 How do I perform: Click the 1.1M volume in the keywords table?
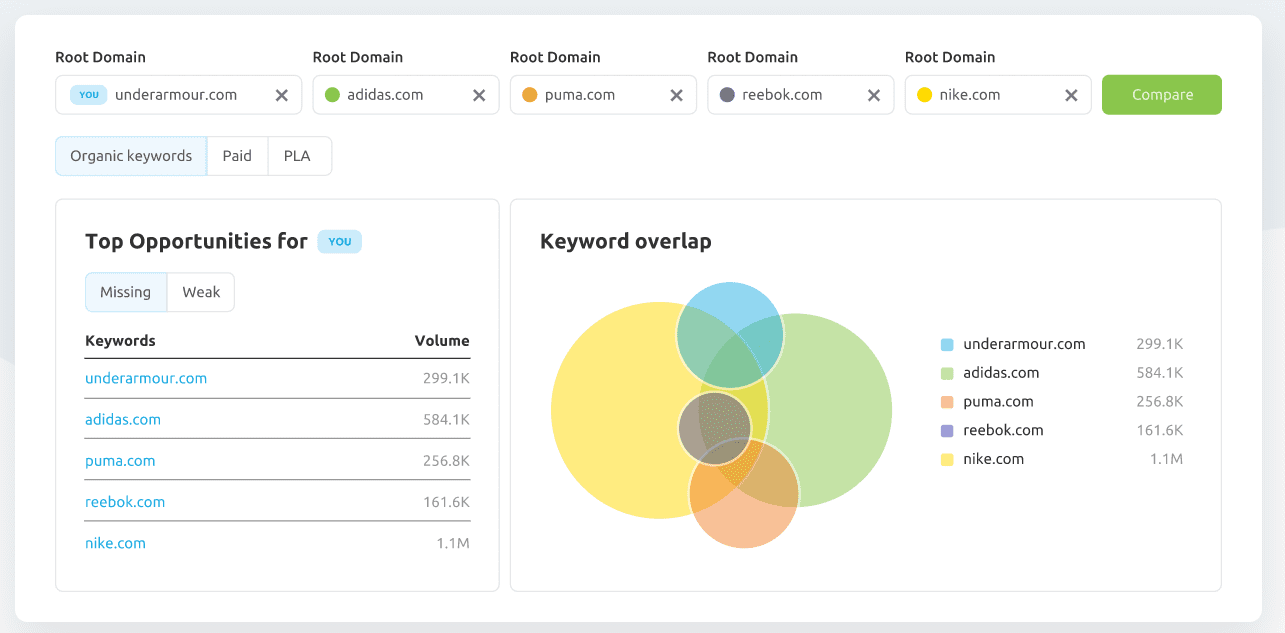(x=453, y=543)
